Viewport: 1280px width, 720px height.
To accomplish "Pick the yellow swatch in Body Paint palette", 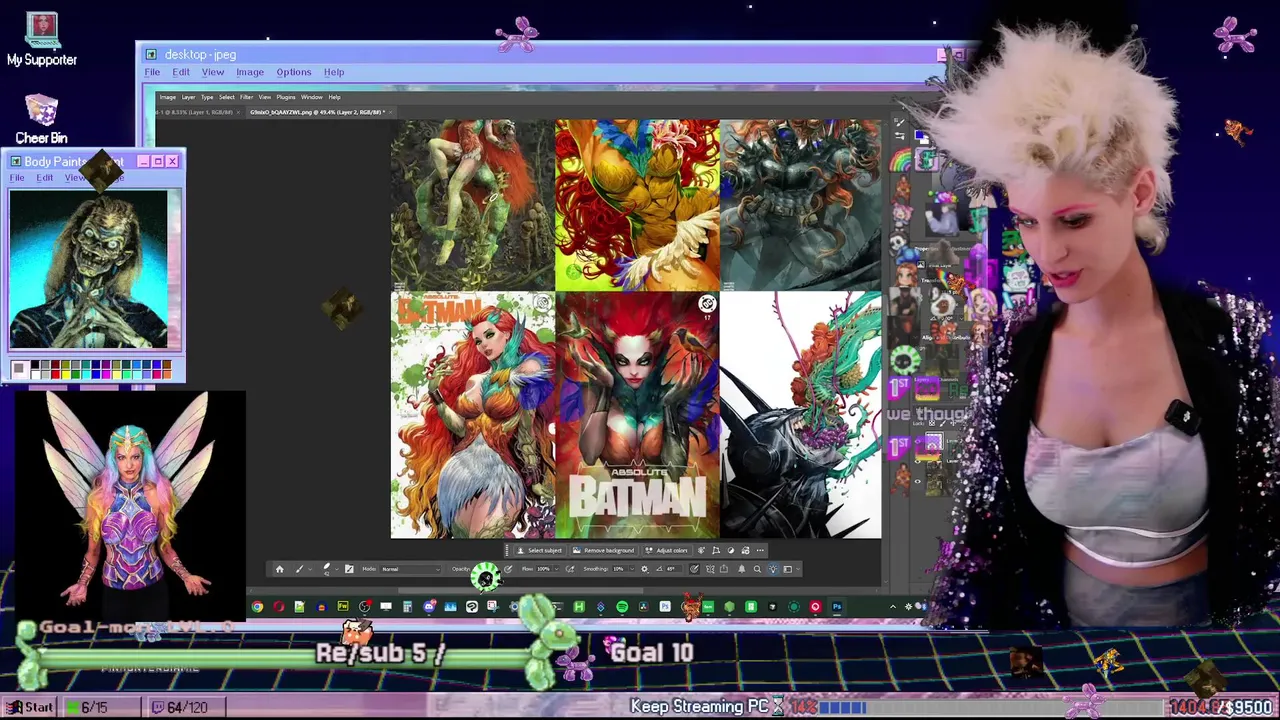I will [x=66, y=375].
